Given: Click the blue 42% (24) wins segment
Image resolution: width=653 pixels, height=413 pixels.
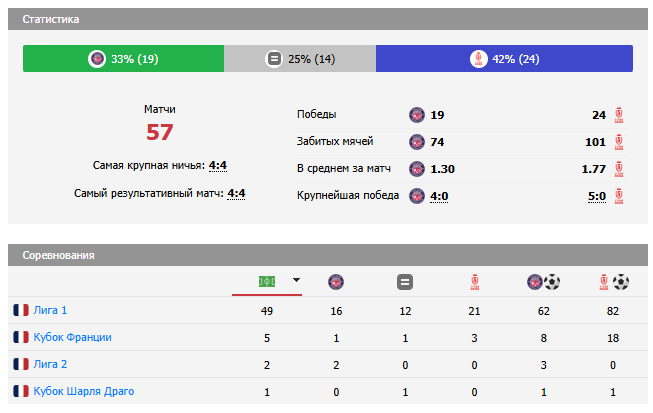Looking at the screenshot, I should 504,59.
